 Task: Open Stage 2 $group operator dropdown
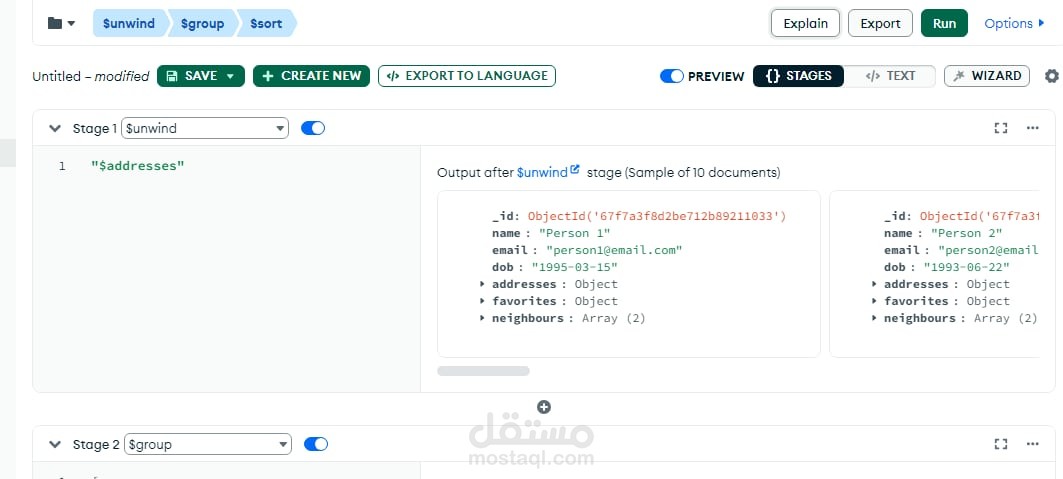tap(206, 444)
